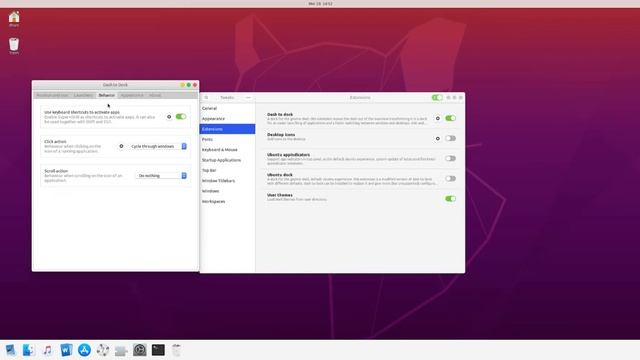Toggle global extensions switch in Tweaks header
Screen dimensions: 640x360
[437, 98]
